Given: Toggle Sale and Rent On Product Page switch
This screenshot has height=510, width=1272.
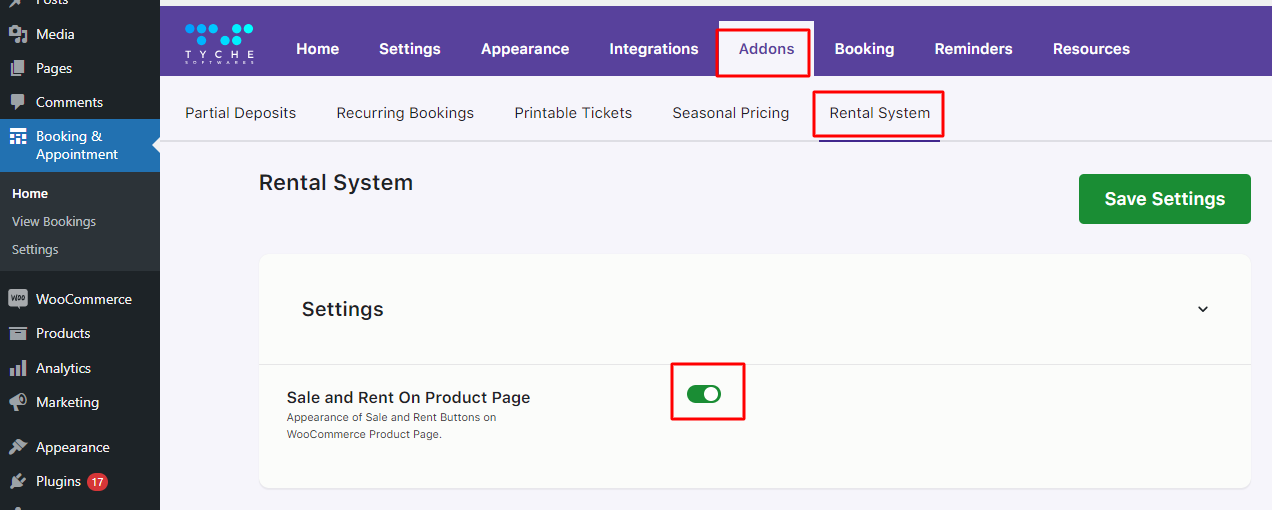Looking at the screenshot, I should pyautogui.click(x=704, y=394).
